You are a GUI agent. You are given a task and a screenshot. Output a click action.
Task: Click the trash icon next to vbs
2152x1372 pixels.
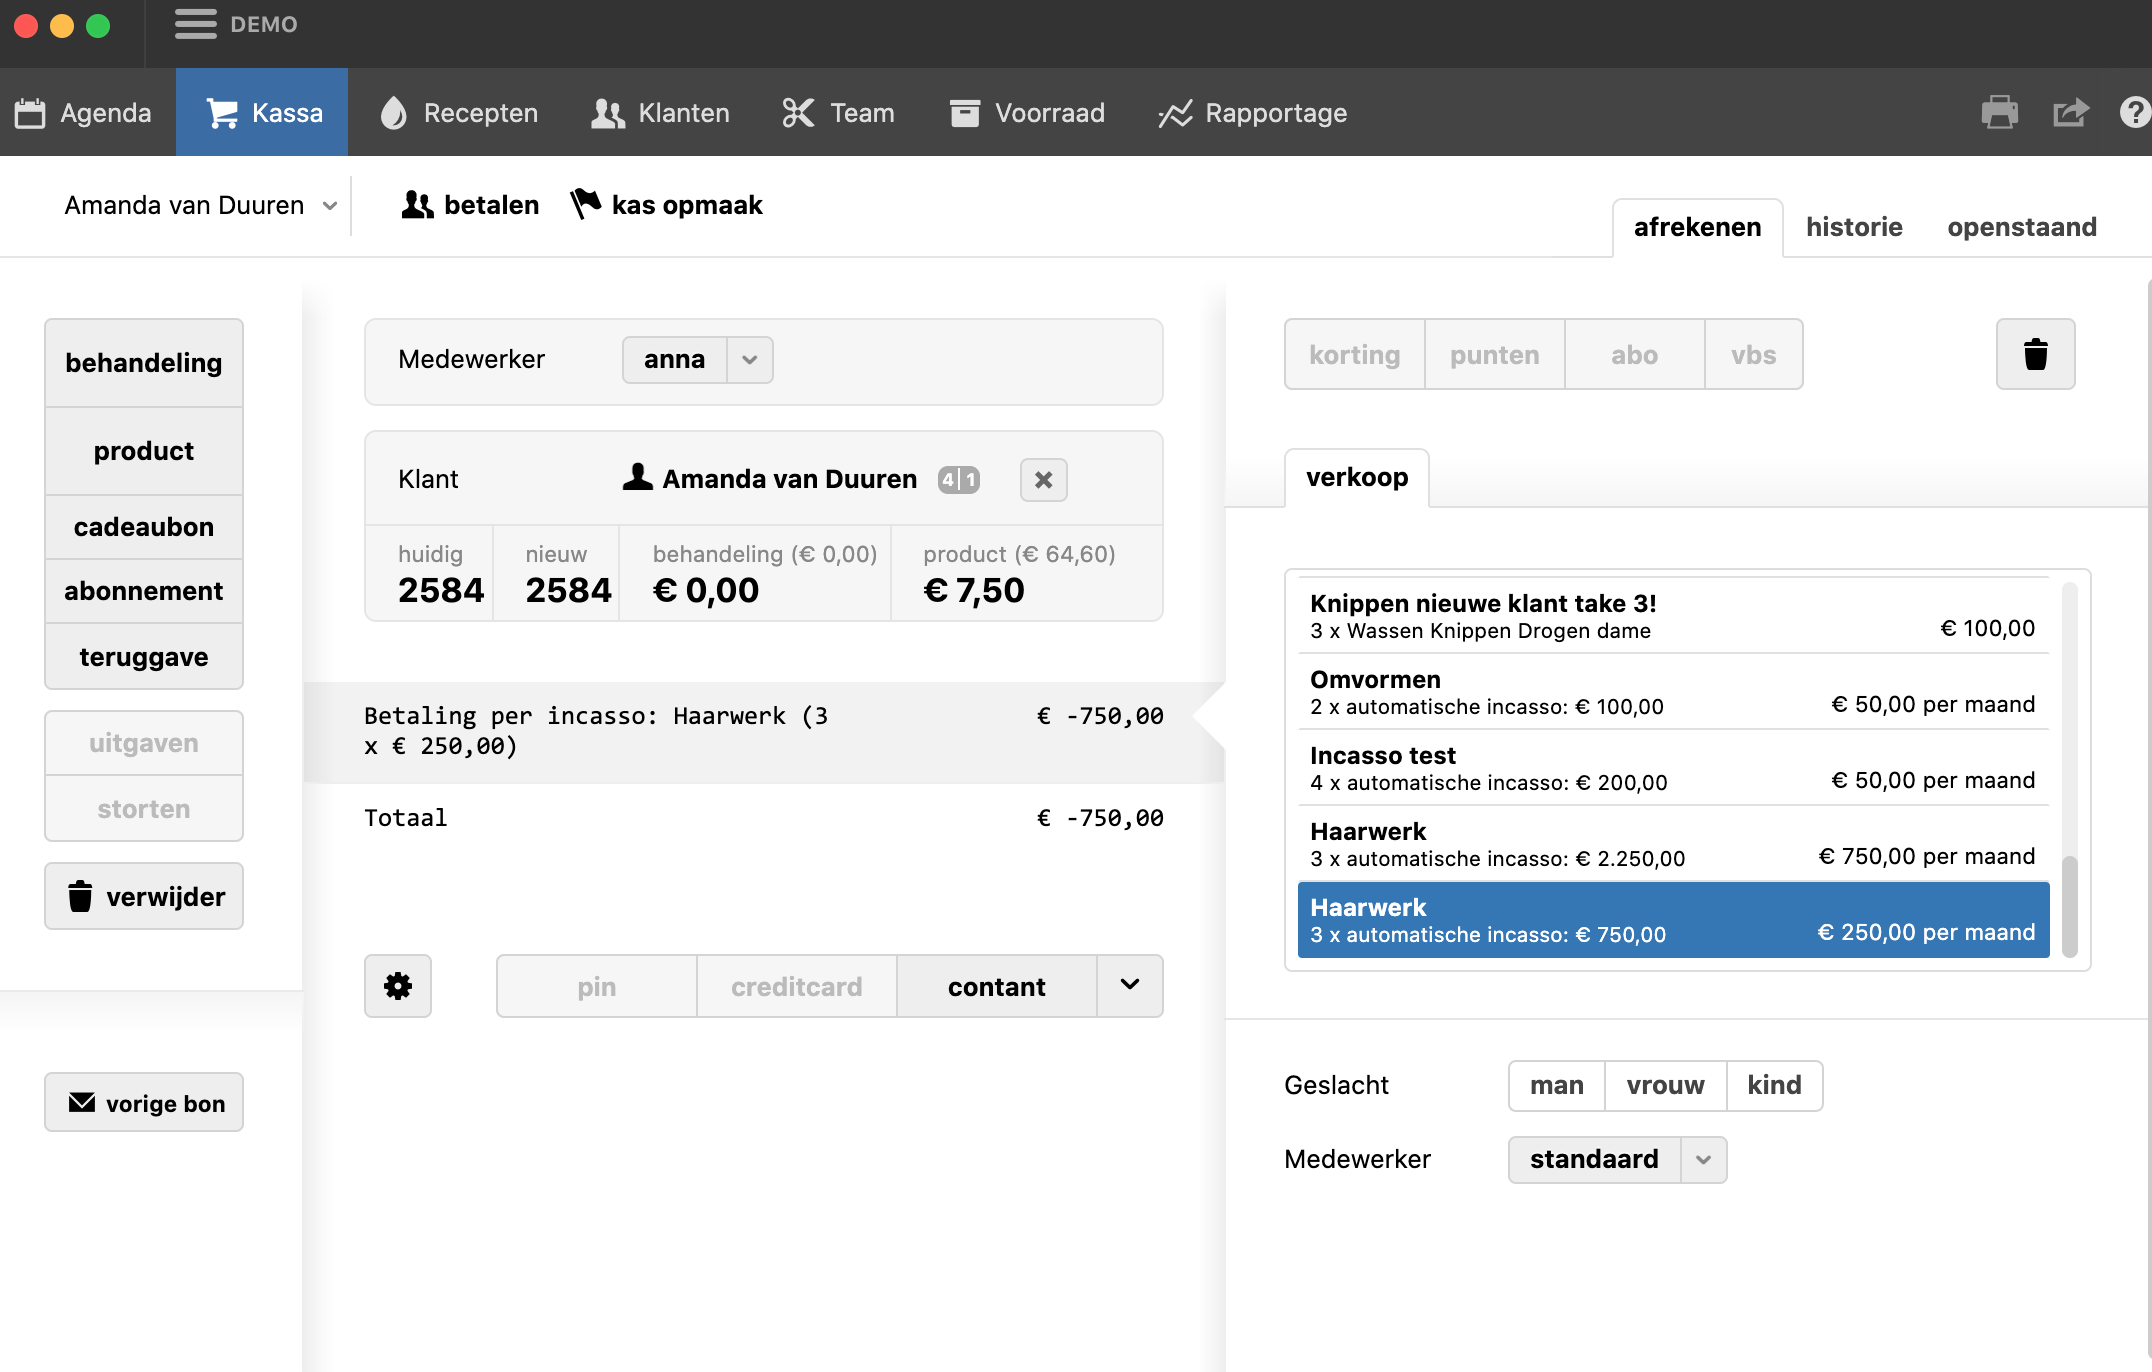(2035, 354)
